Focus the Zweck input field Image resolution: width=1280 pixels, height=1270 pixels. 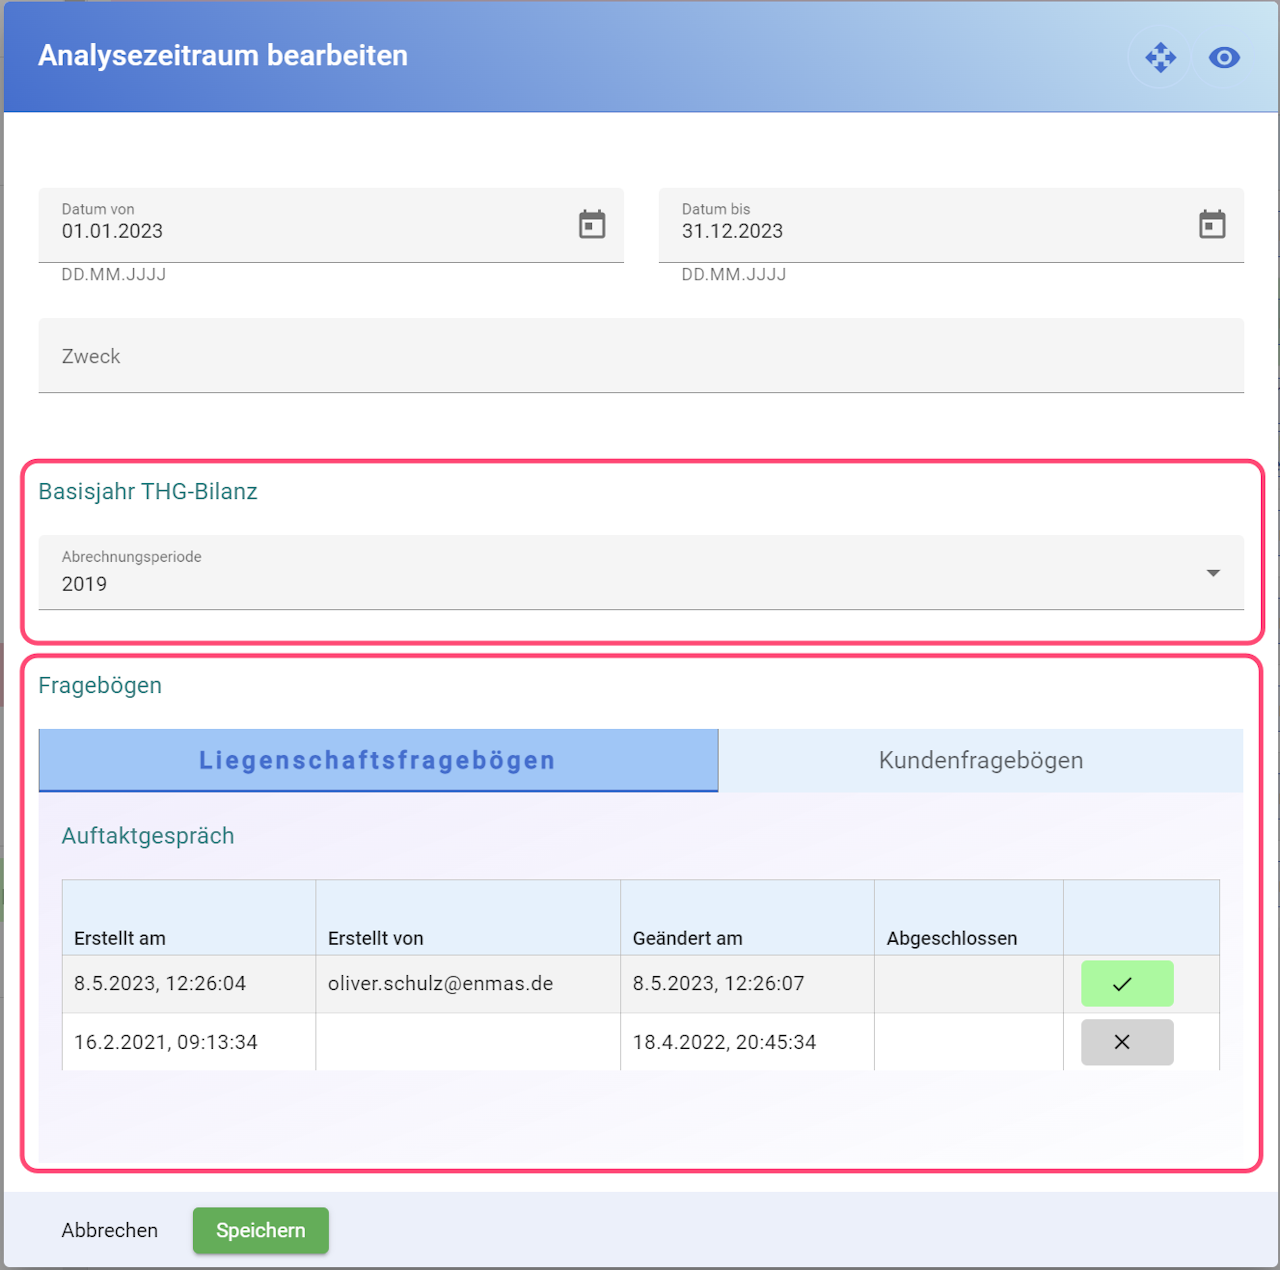[641, 355]
